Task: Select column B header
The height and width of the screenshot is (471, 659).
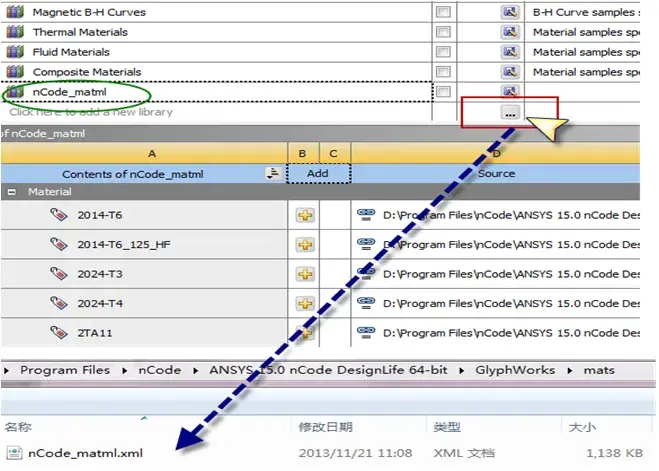Action: (303, 153)
